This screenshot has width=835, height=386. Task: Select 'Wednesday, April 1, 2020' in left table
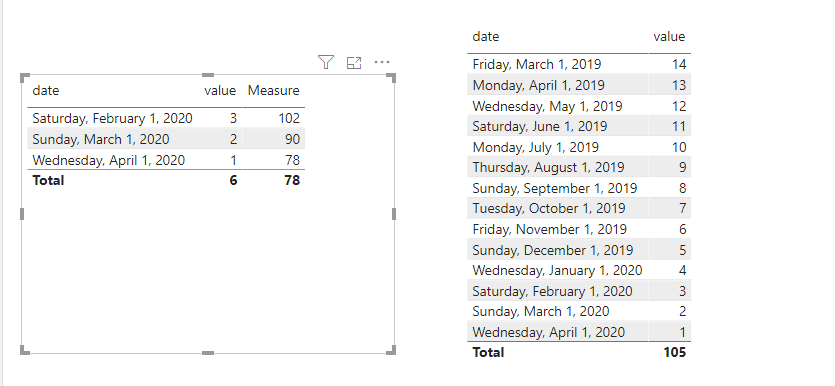pyautogui.click(x=109, y=160)
